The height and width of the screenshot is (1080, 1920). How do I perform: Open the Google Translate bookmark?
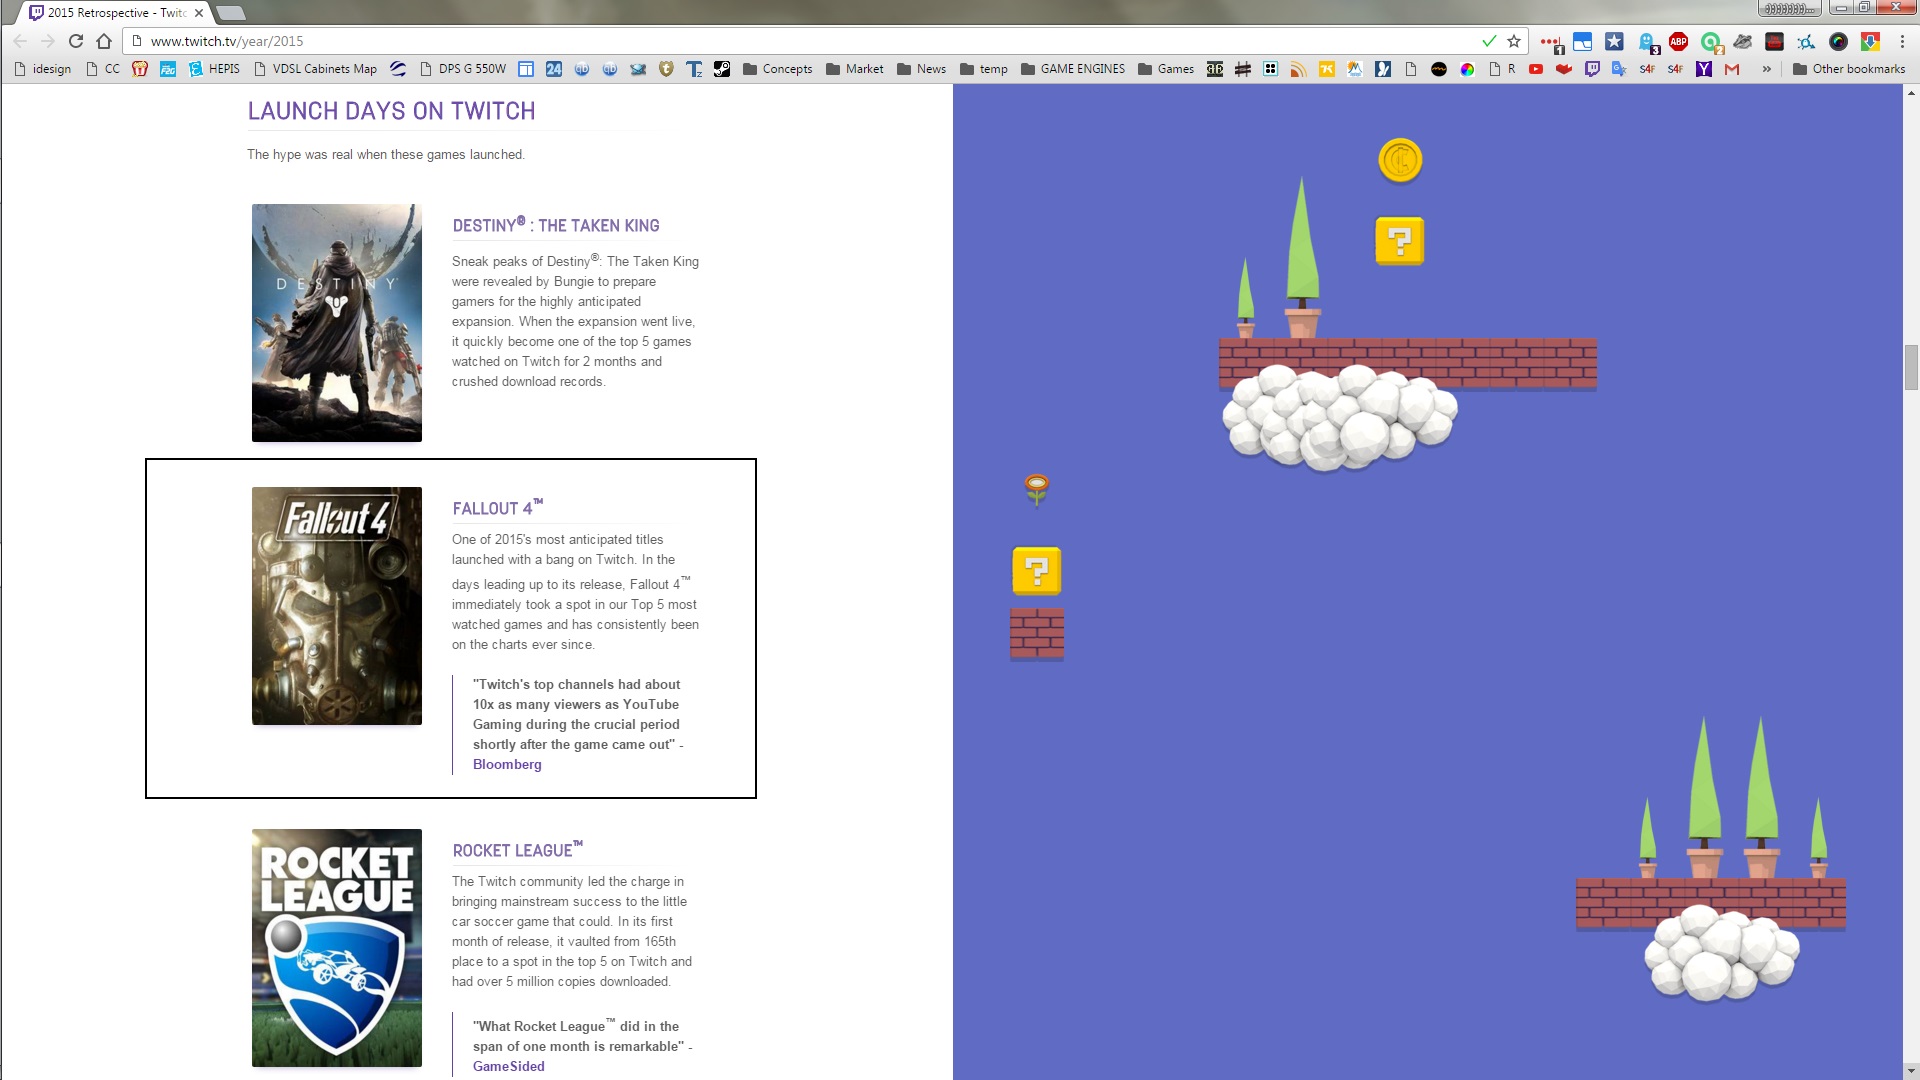tap(1619, 69)
